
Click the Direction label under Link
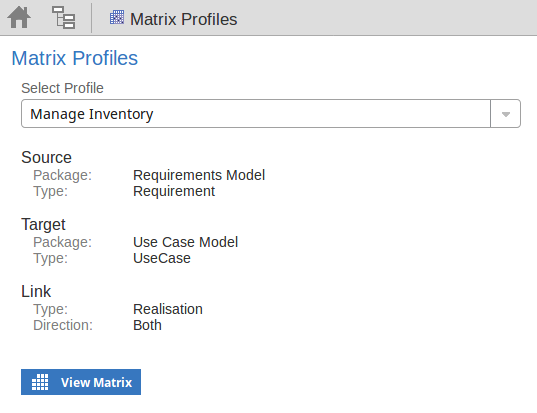point(63,325)
